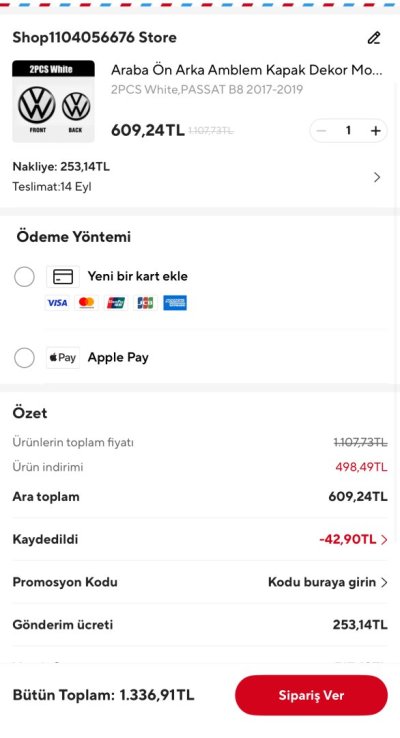Viewport: 400px width, 738px height.
Task: Click the Shop1104056676 Store name
Action: click(x=95, y=38)
